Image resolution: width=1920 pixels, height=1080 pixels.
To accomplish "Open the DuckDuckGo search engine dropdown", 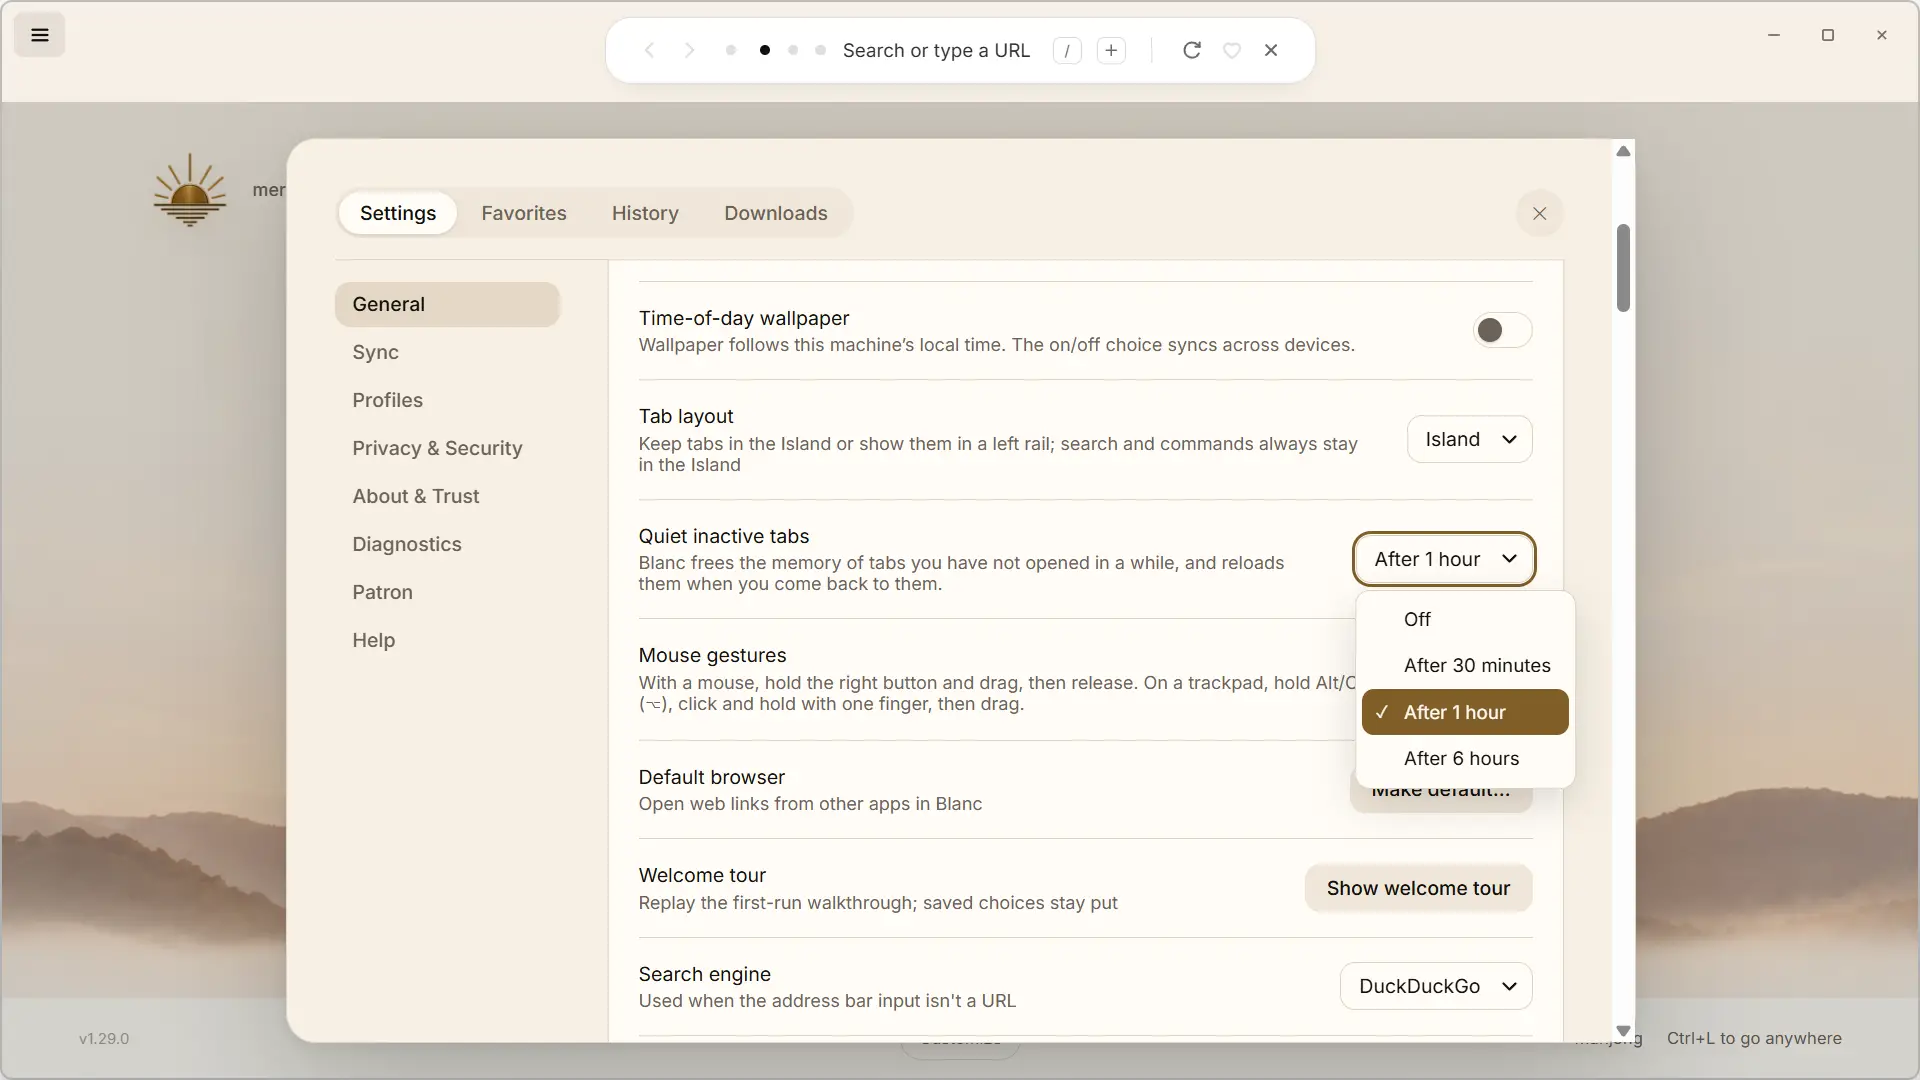I will (x=1436, y=986).
